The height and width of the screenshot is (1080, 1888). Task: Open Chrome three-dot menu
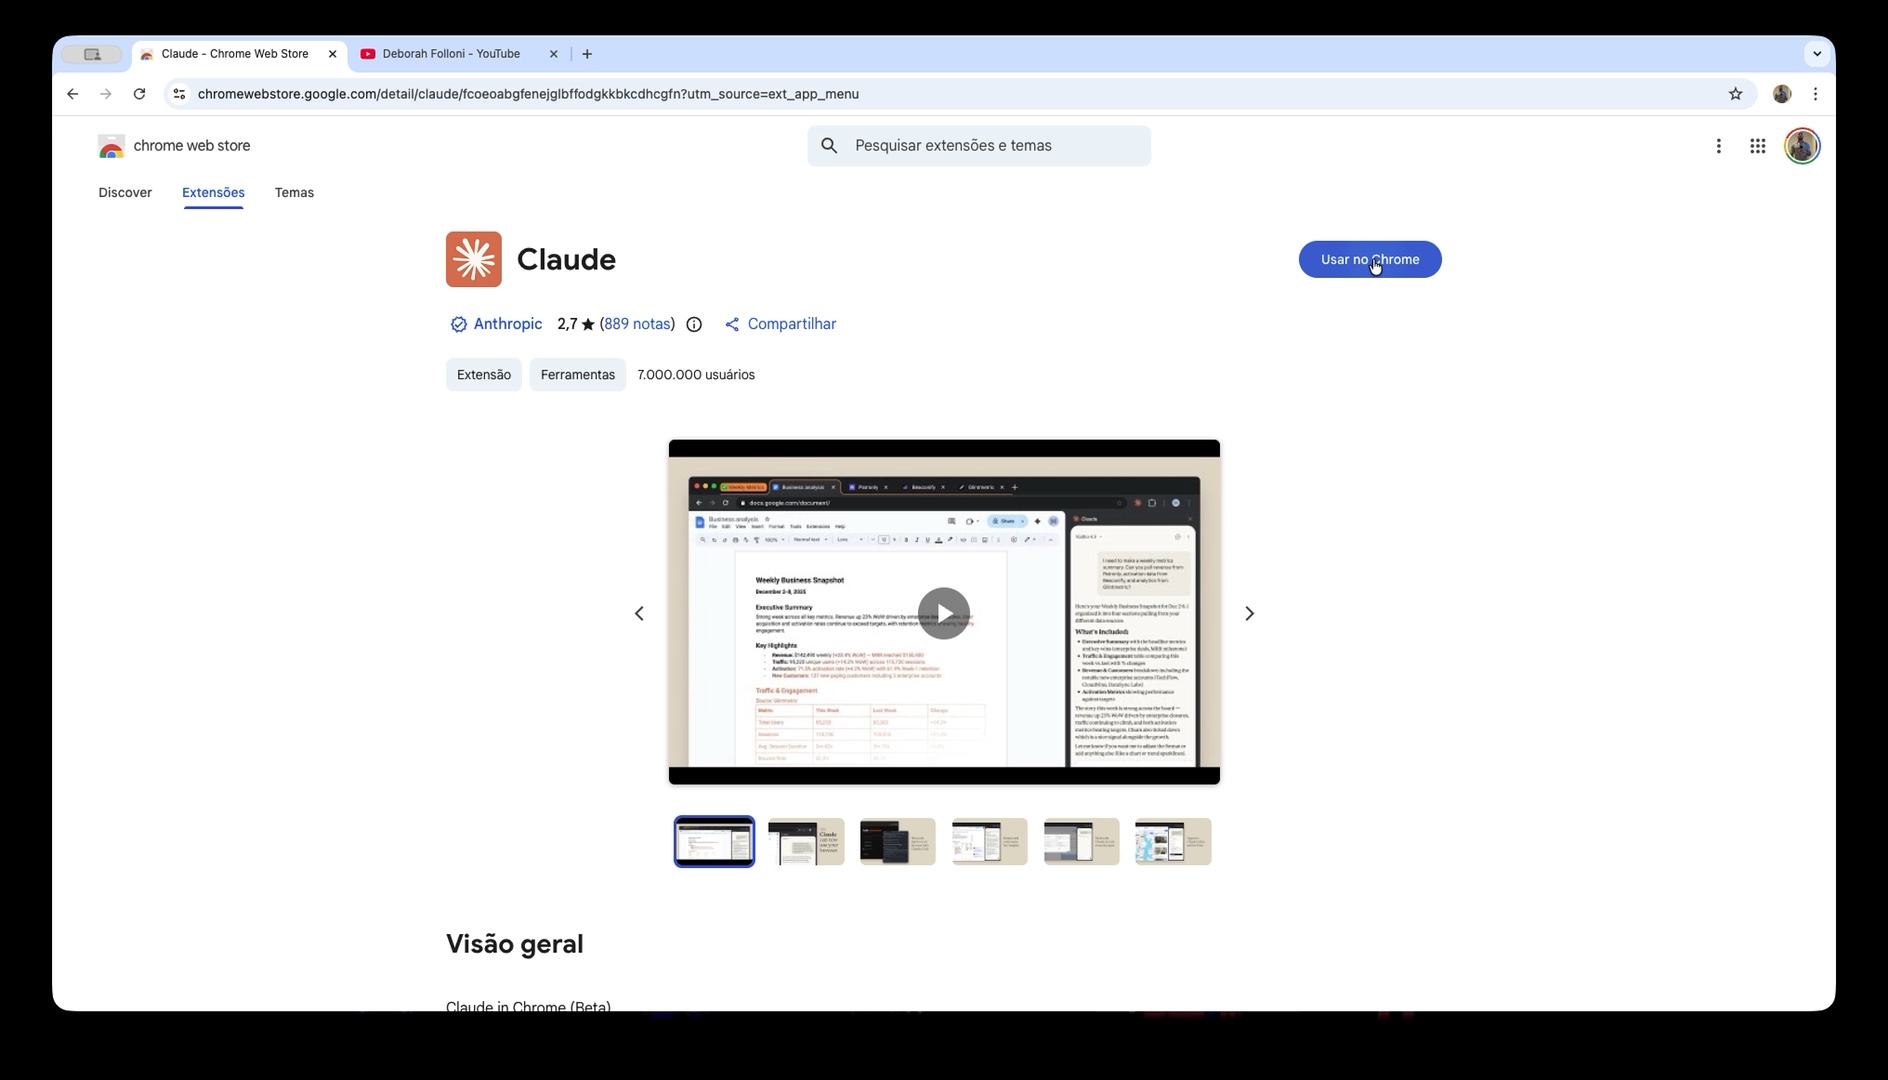[1816, 94]
